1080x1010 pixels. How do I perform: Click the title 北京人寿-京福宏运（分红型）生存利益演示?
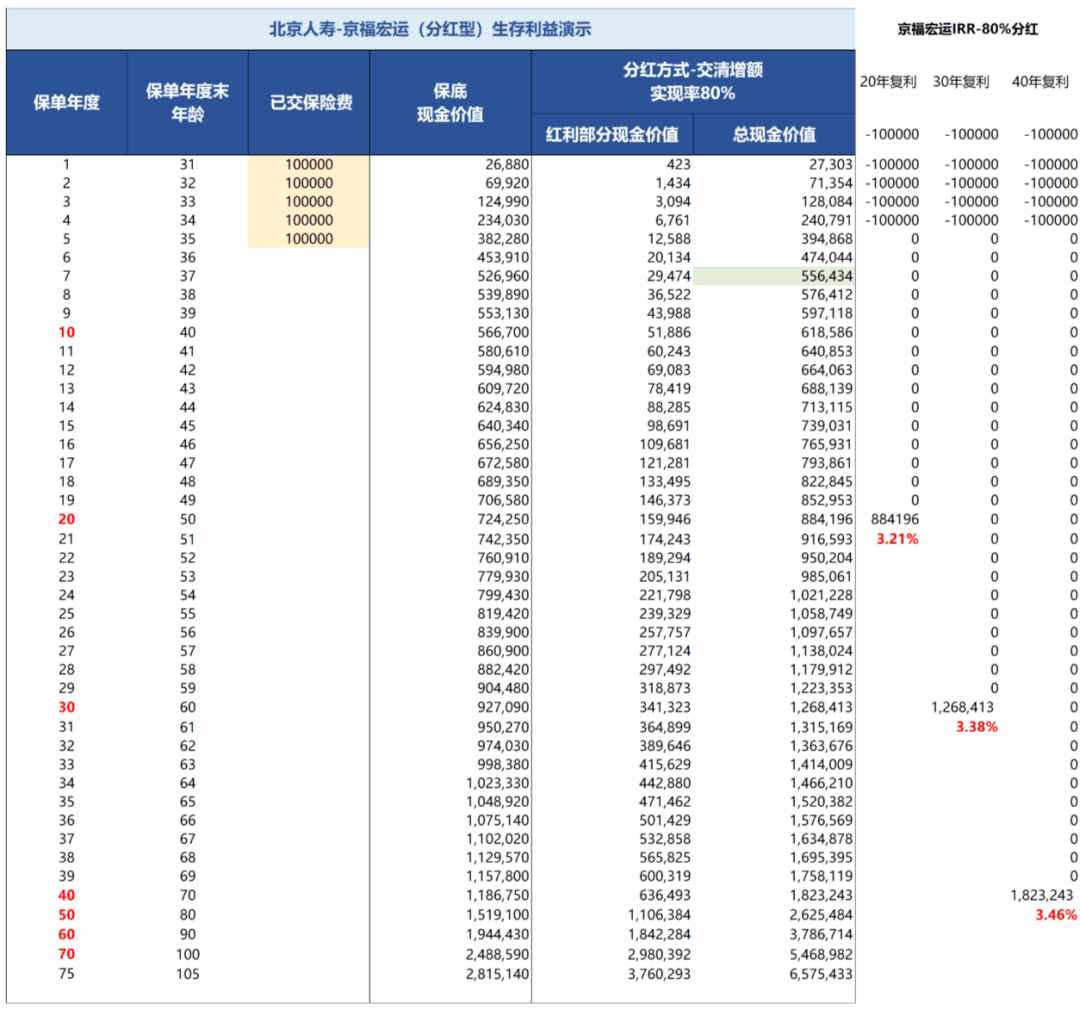(x=430, y=29)
